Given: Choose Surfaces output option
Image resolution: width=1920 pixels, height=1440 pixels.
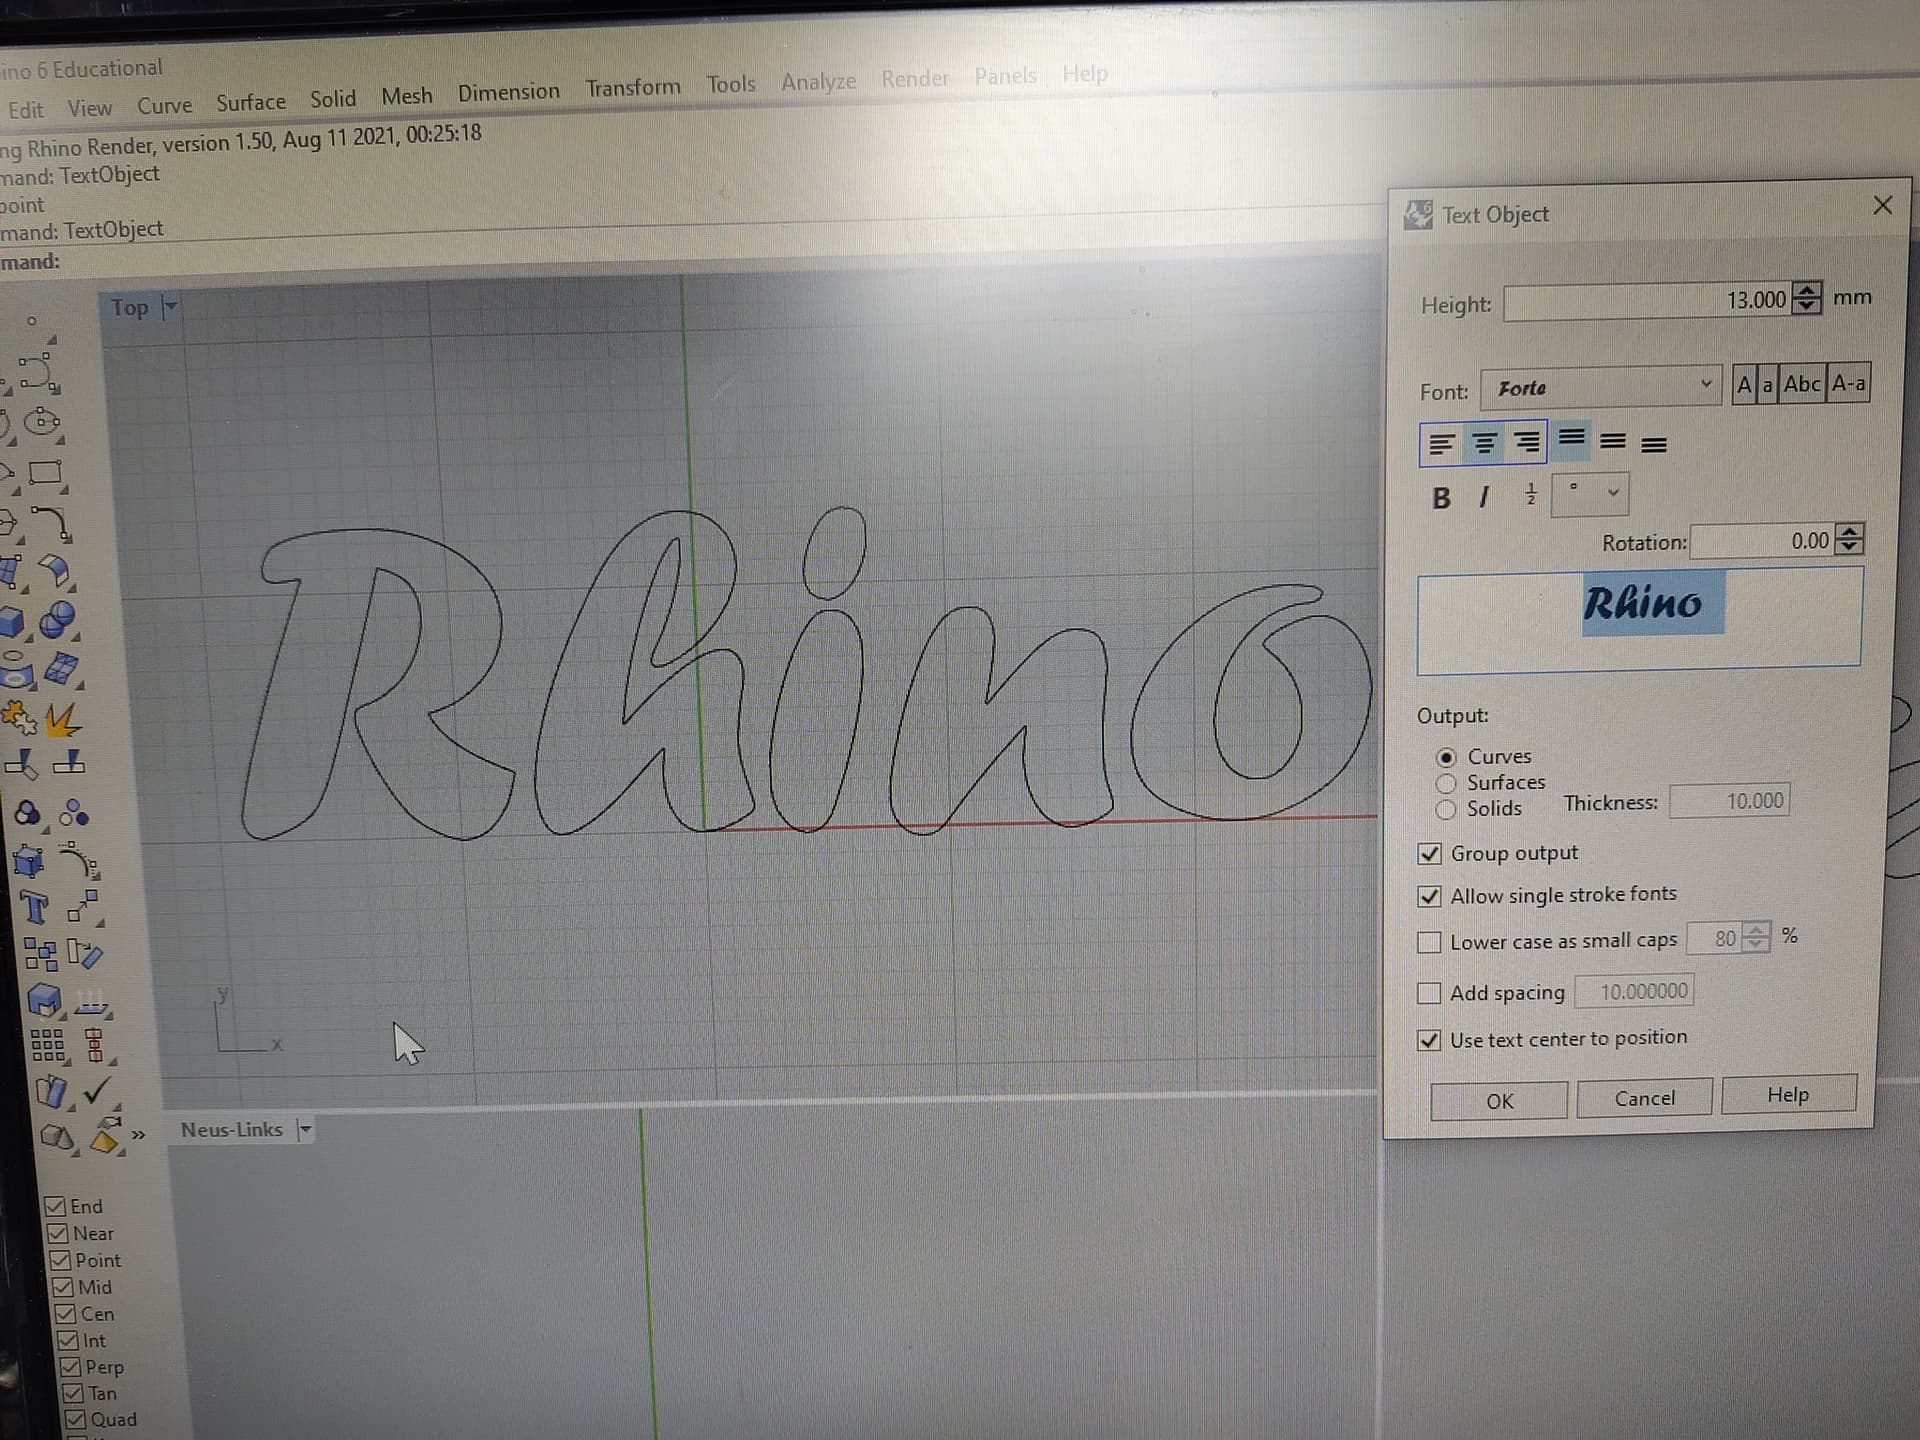Looking at the screenshot, I should tap(1446, 783).
